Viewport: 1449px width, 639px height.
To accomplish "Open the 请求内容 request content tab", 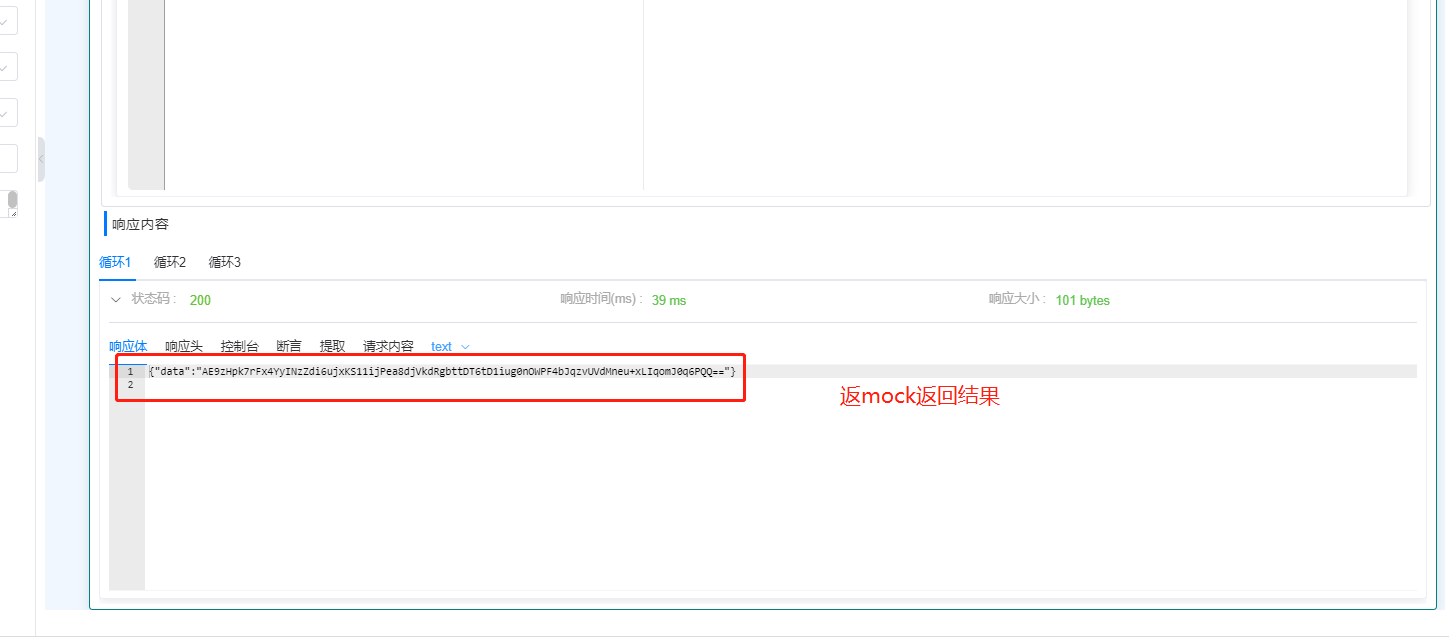I will tap(387, 346).
